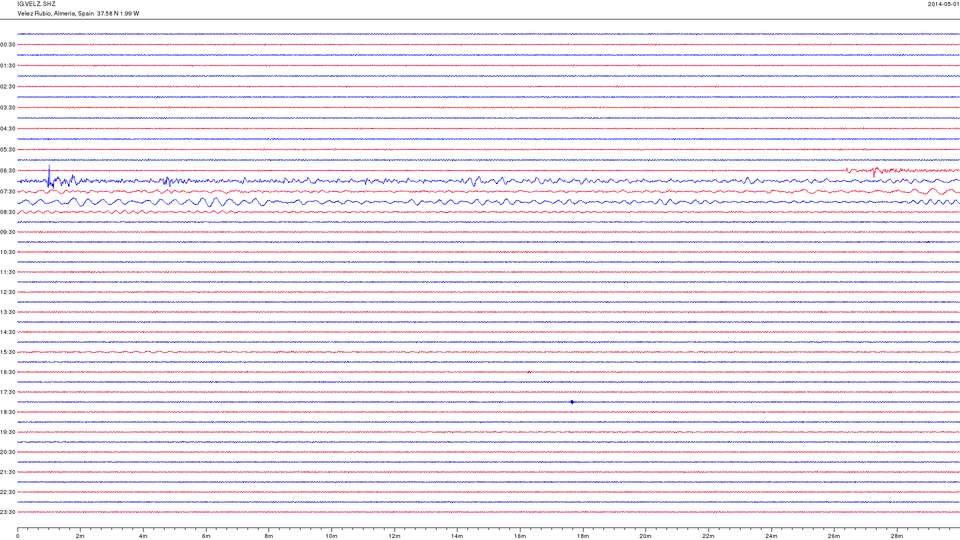Viewport: 960px width, 540px height.
Task: Click the 6m tick label on the axis
Action: tap(206, 536)
